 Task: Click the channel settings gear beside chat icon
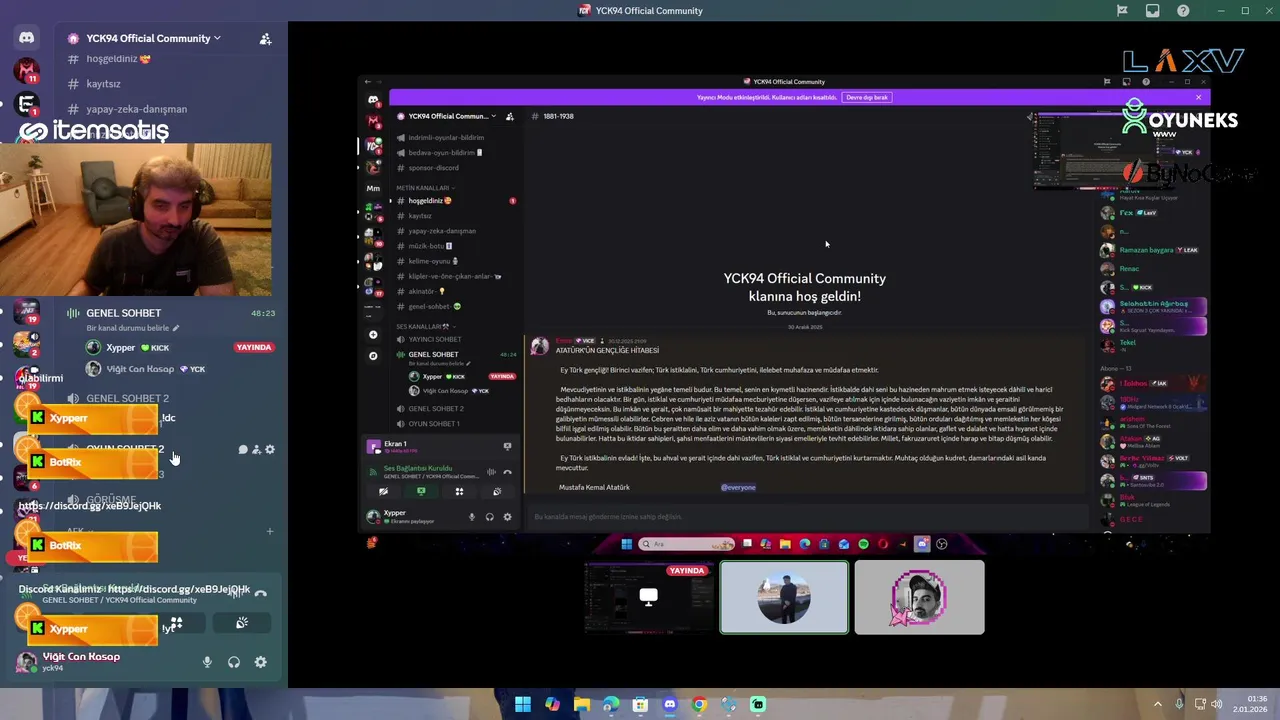tap(270, 450)
